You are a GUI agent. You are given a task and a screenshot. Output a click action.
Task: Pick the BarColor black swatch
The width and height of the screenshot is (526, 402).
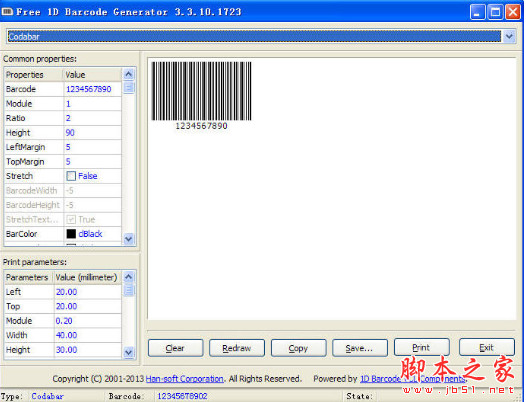click(x=71, y=234)
